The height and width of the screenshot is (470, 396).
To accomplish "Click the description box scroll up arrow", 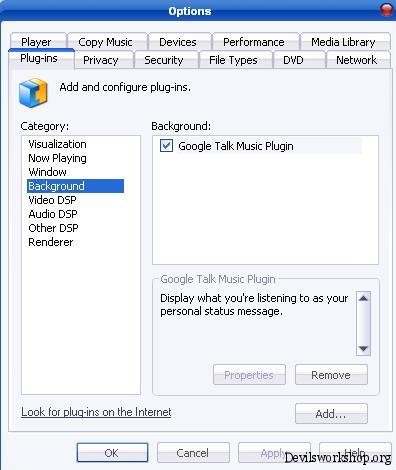I will coord(363,298).
